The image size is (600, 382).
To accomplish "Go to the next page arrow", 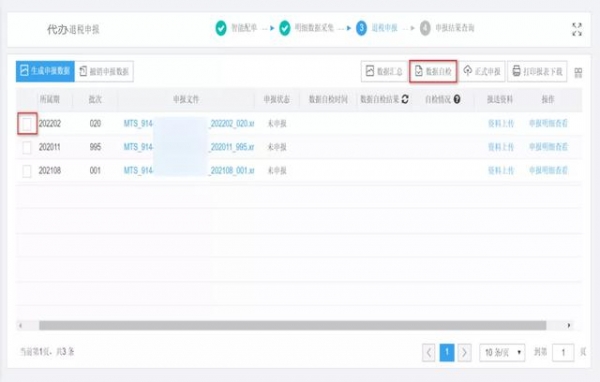I will click(464, 352).
